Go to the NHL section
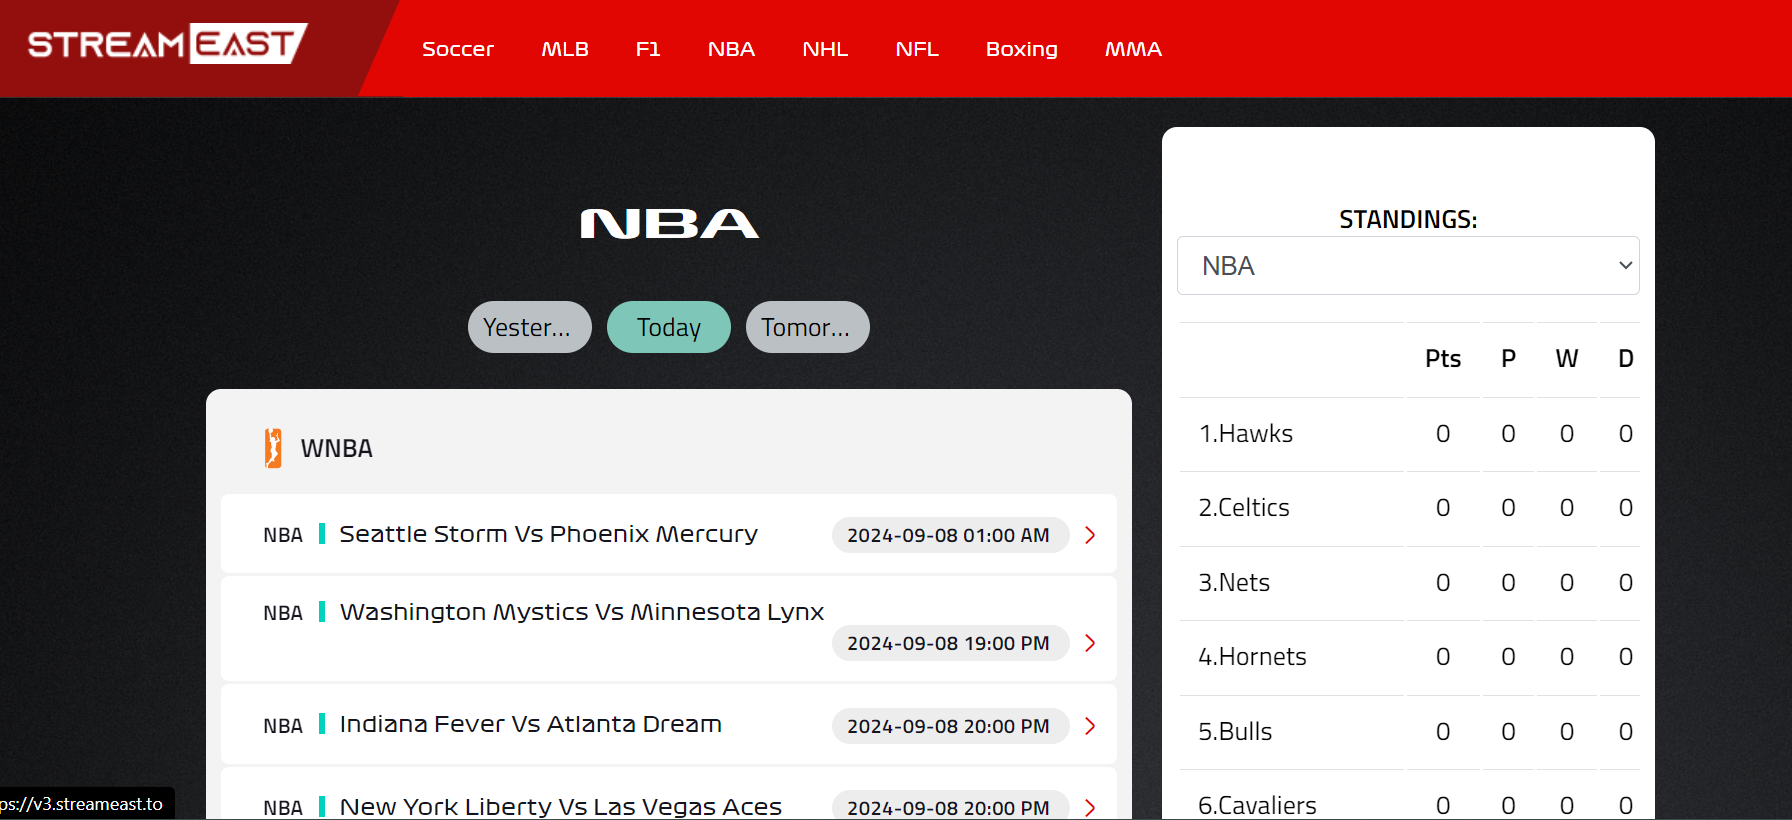Viewport: 1792px width, 820px height. (825, 49)
